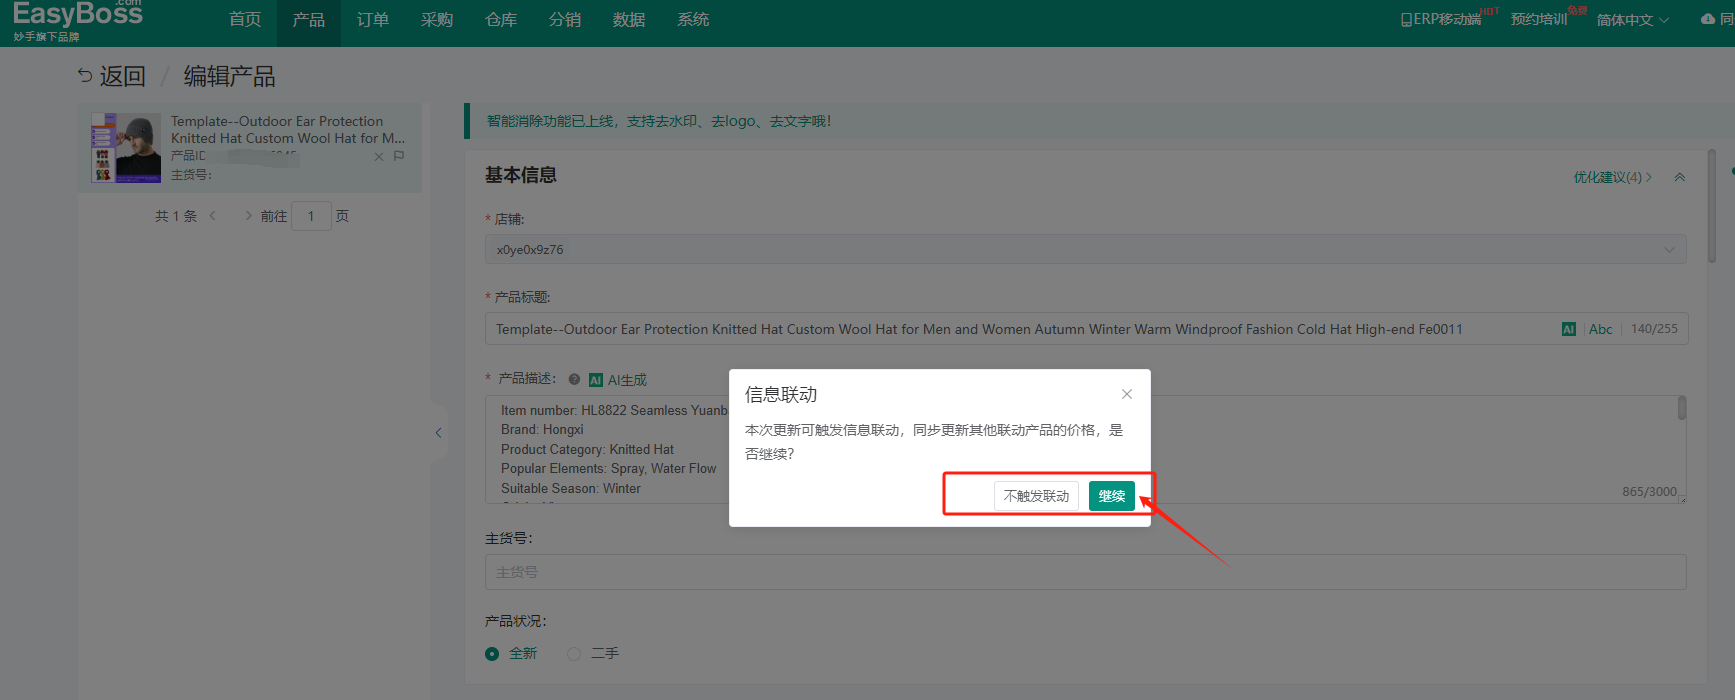
Task: Open 预约培训 link
Action: tap(1539, 19)
